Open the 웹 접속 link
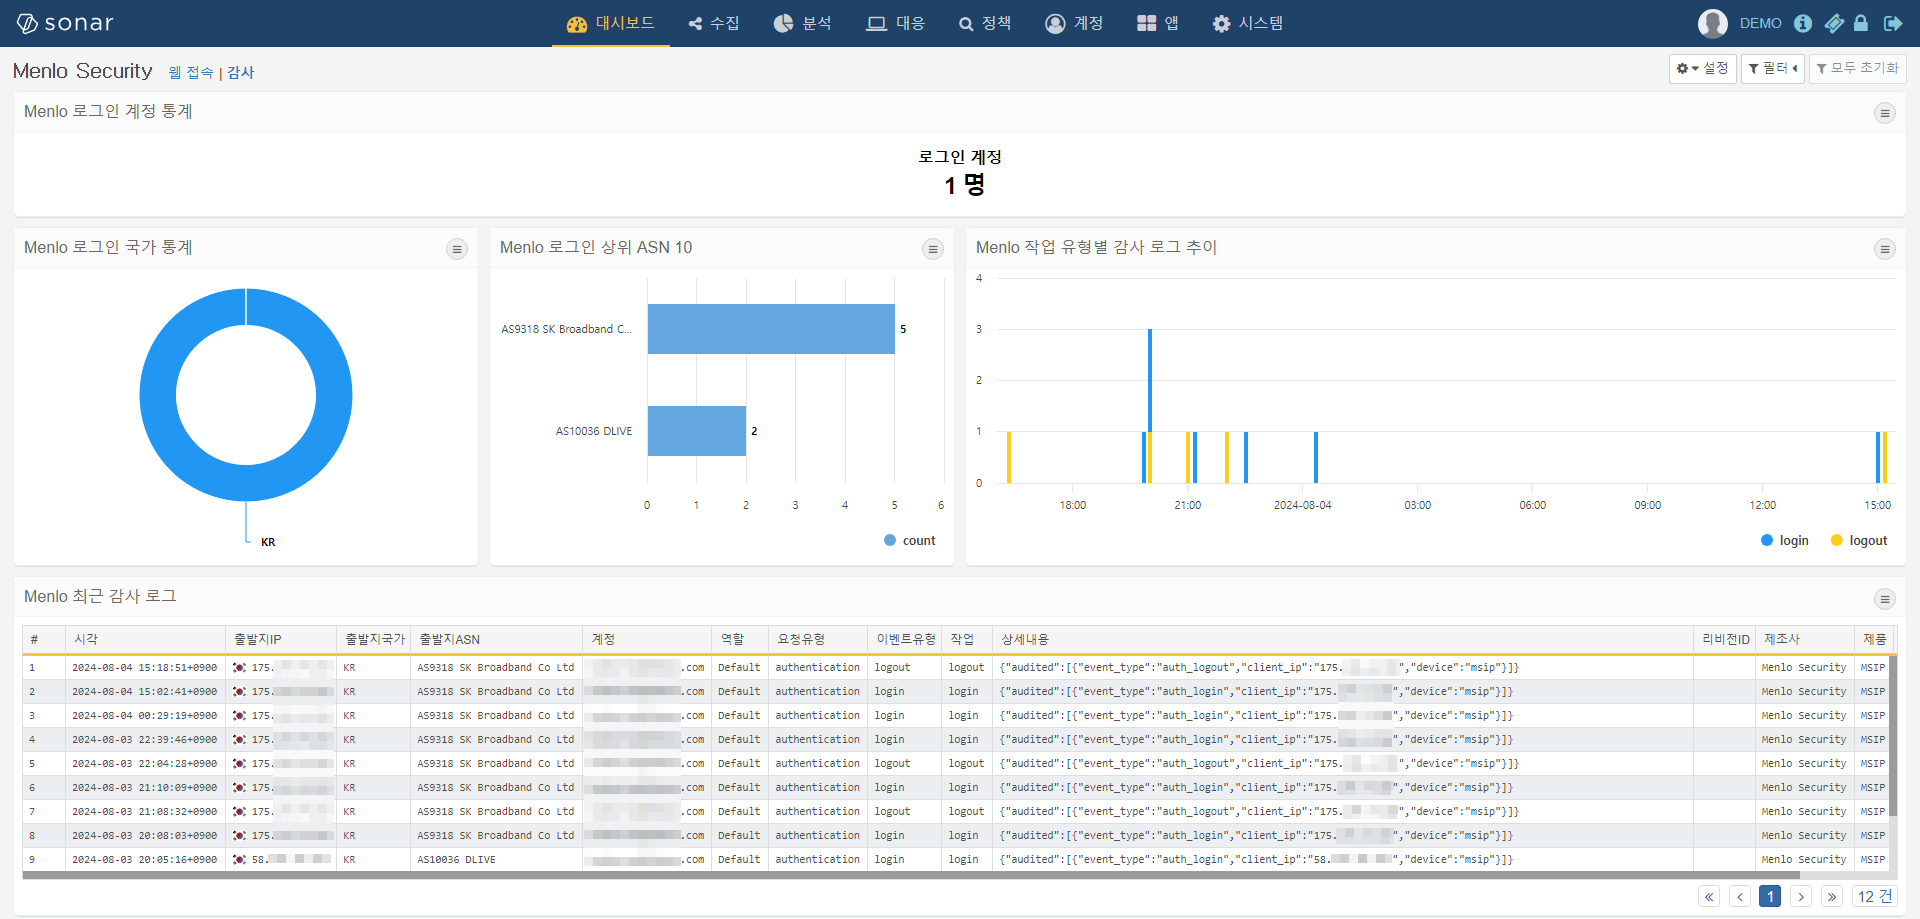The width and height of the screenshot is (1920, 919). [x=191, y=72]
